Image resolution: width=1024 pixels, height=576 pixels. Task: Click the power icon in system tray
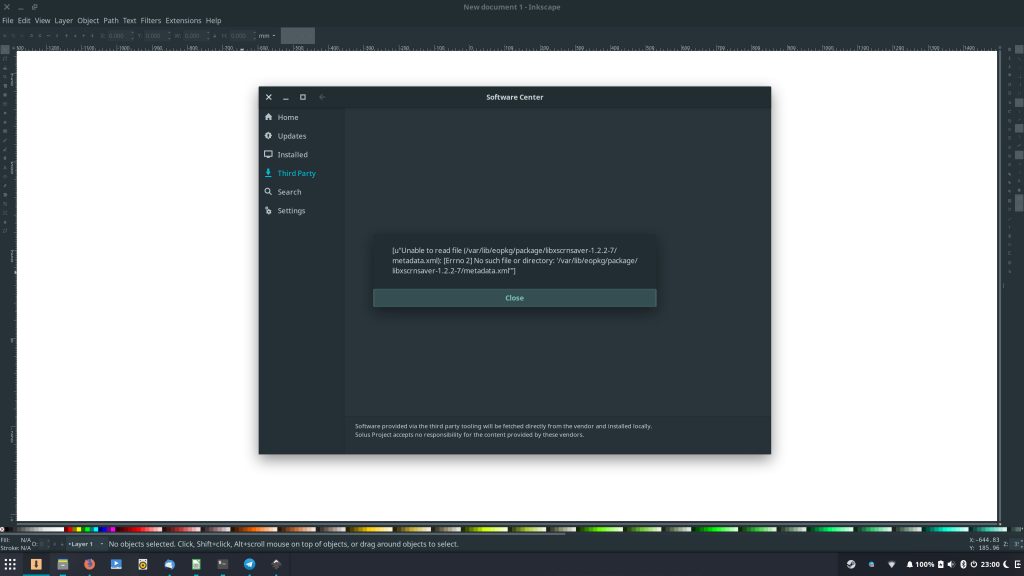click(973, 564)
